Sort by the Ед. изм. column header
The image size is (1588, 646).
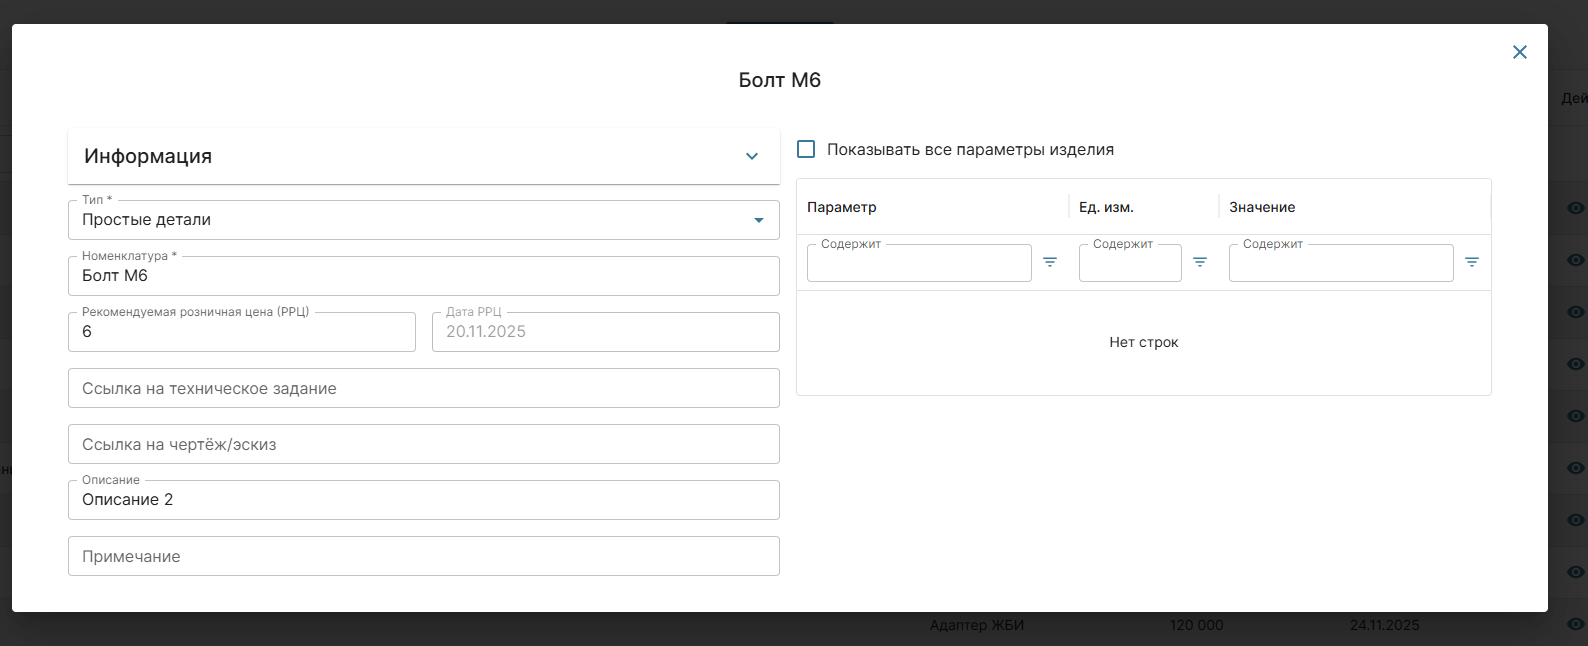[1106, 207]
